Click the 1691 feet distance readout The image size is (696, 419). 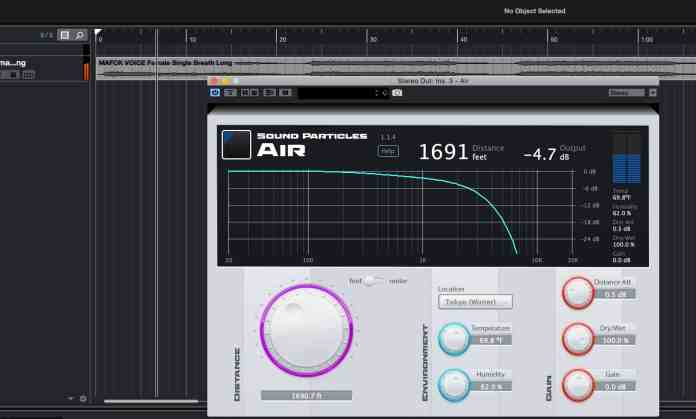[x=461, y=152]
